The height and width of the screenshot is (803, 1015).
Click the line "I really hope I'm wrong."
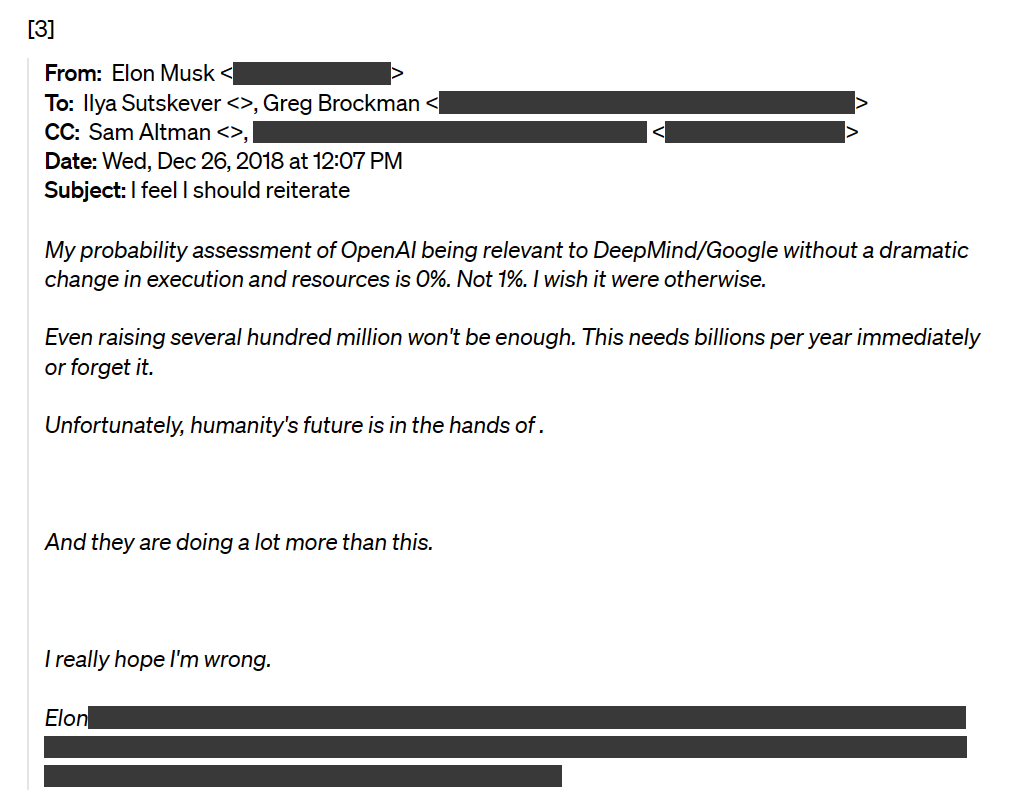[x=158, y=660]
